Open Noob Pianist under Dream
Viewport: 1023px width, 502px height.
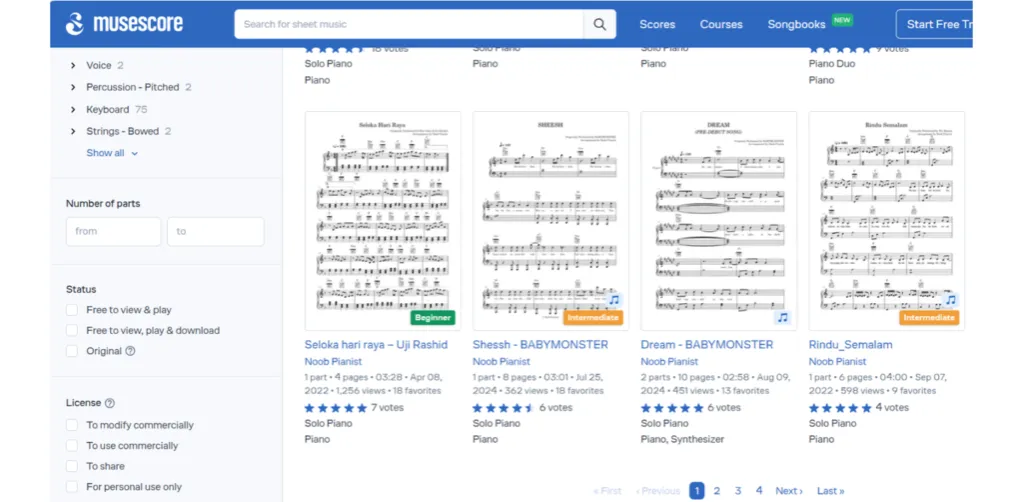(669, 362)
